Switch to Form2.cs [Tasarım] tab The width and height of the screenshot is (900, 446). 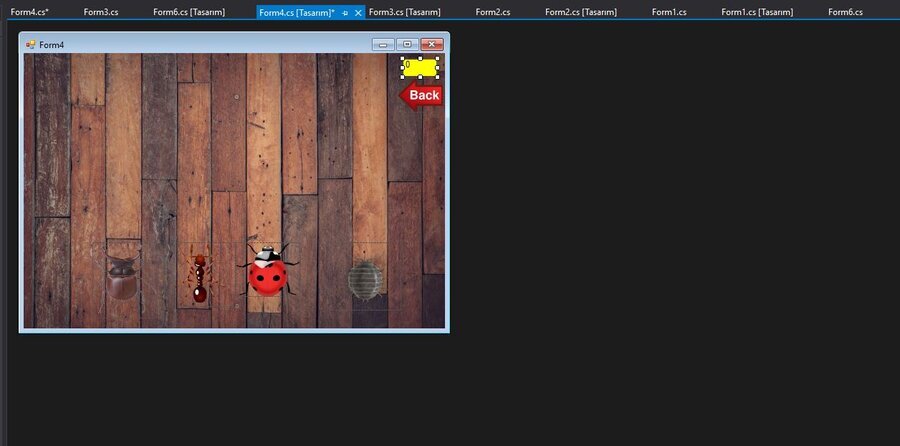[x=581, y=12]
